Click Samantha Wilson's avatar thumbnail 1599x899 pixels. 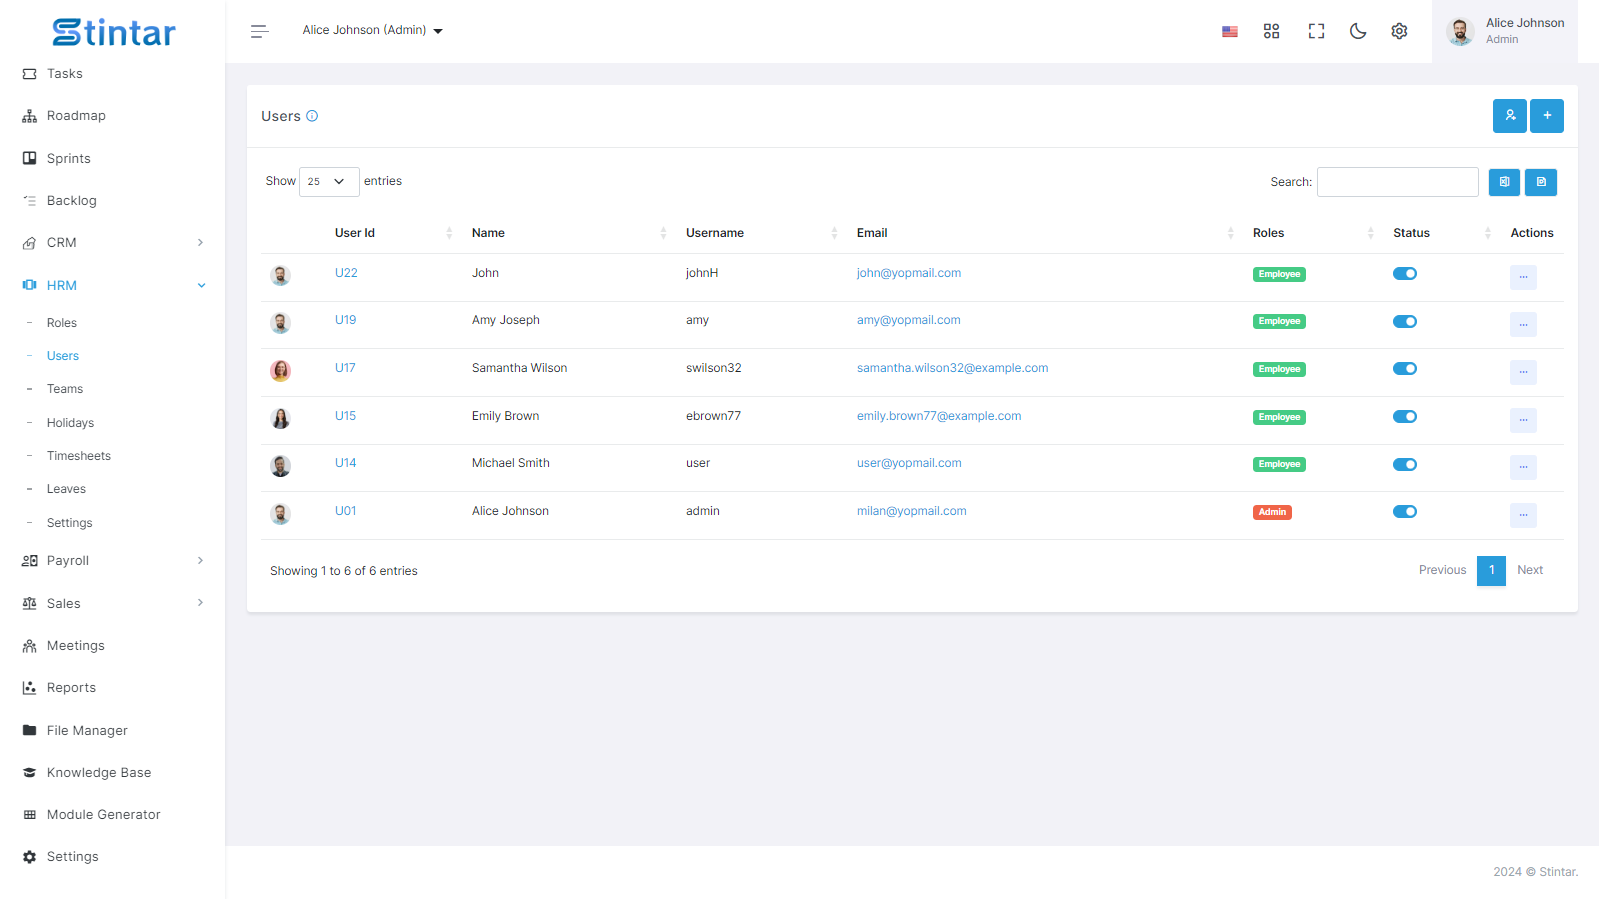281,371
